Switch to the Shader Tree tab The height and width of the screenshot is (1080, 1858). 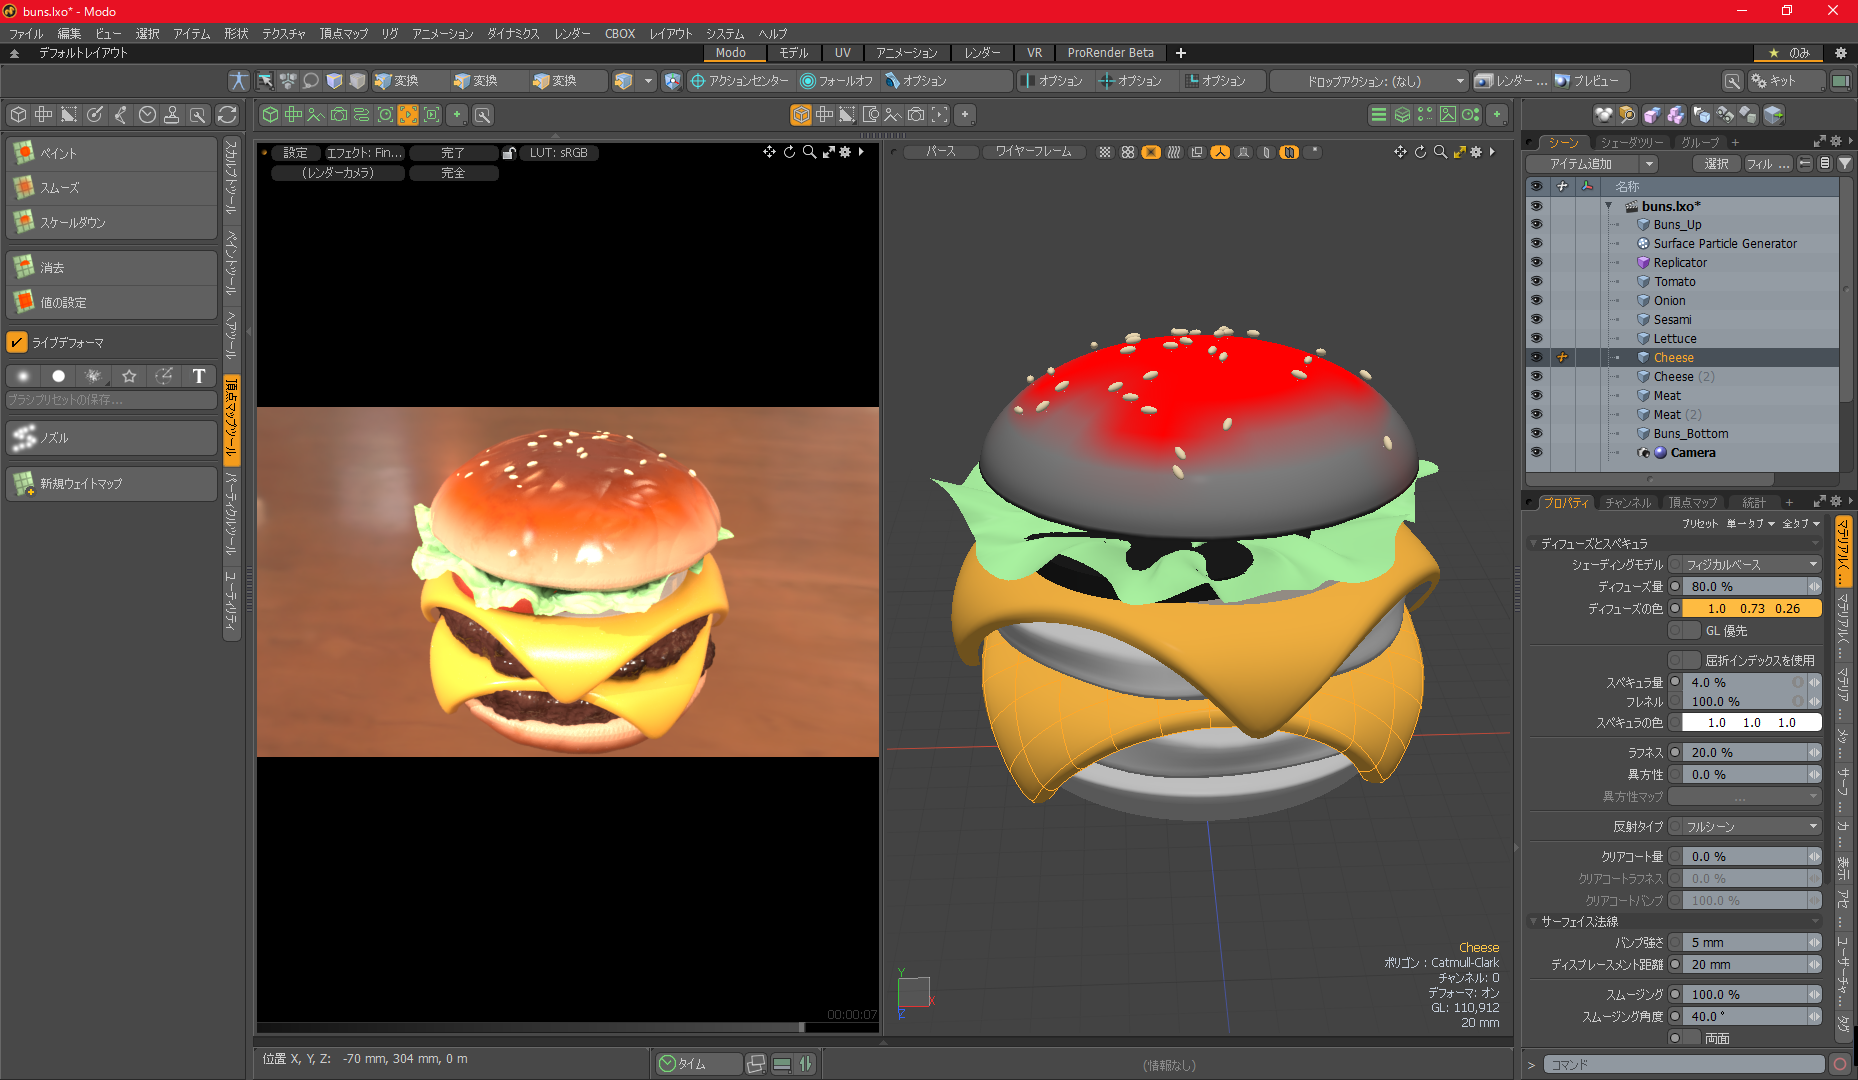(x=1630, y=142)
